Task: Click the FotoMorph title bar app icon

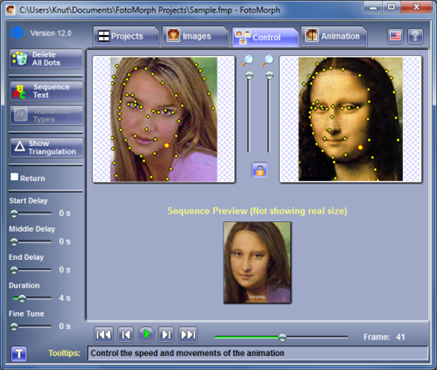Action: point(11,10)
